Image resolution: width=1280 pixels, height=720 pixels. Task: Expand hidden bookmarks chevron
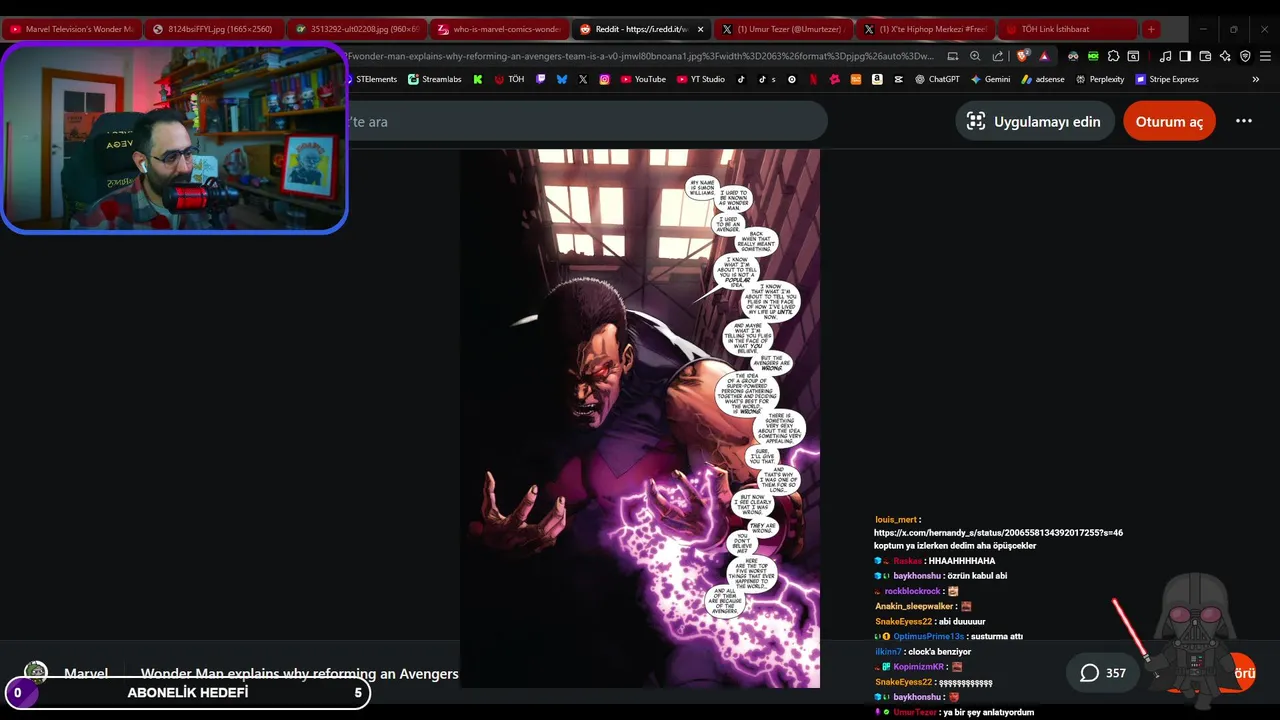[x=1256, y=79]
